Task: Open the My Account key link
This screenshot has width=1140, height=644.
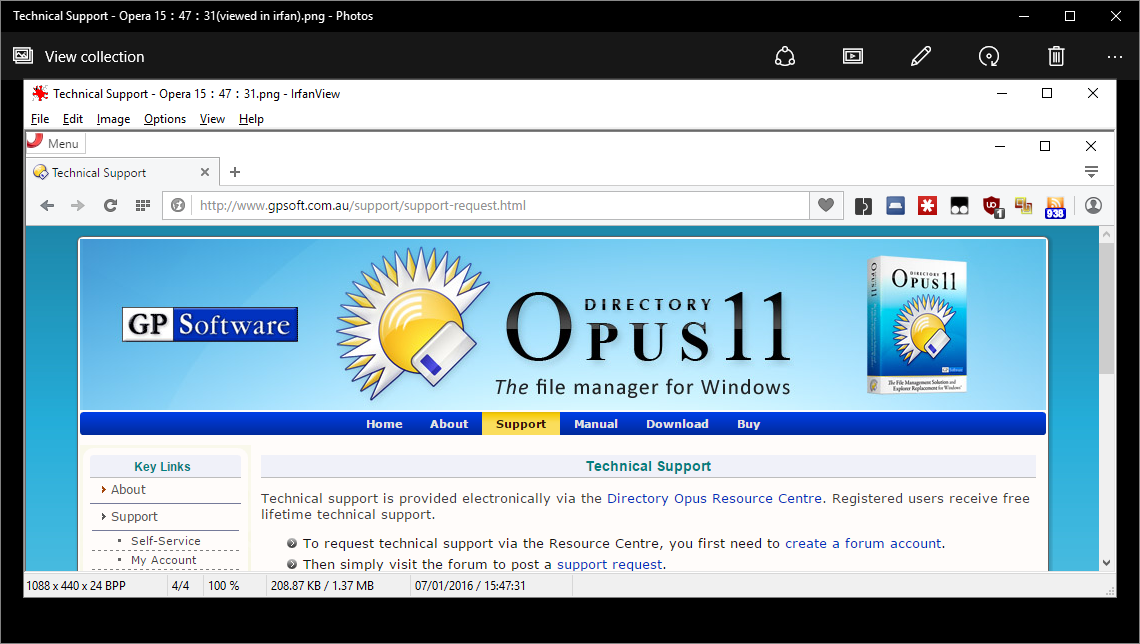Action: [x=164, y=560]
